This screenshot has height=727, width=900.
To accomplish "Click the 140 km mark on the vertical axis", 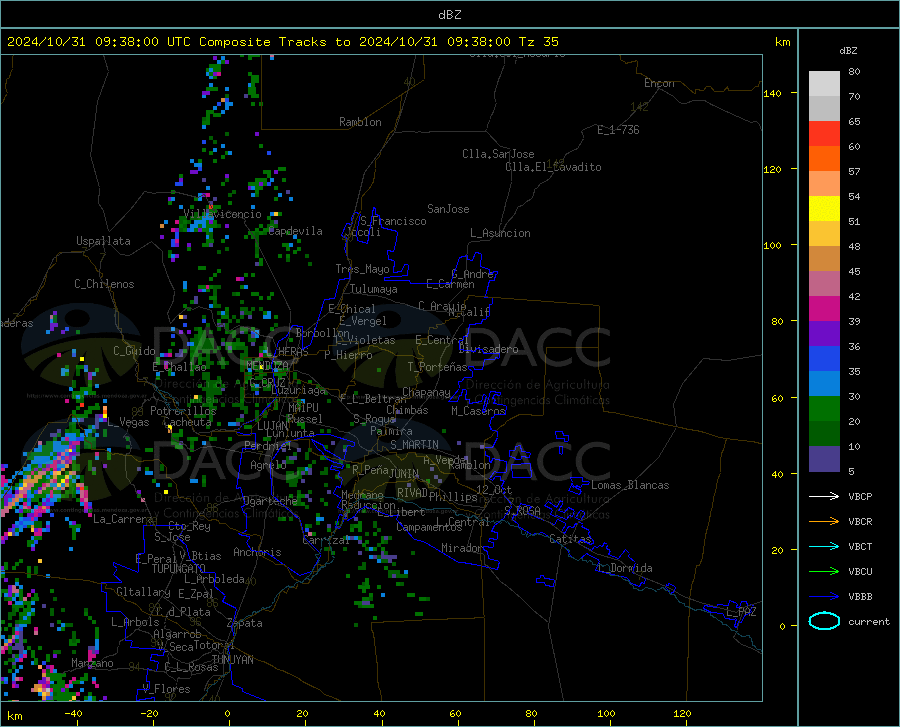I will click(773, 93).
